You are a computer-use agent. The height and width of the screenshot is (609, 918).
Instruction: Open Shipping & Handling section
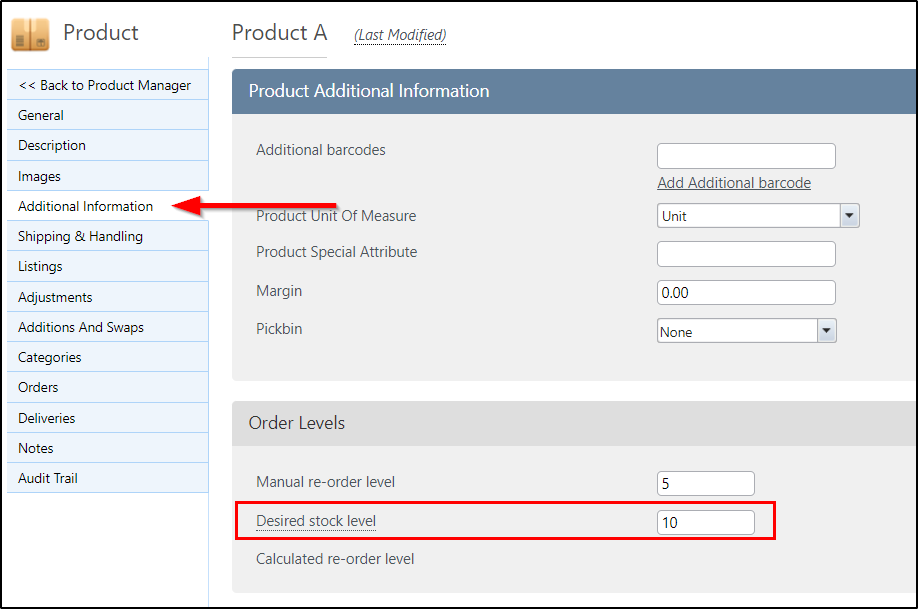[x=108, y=236]
